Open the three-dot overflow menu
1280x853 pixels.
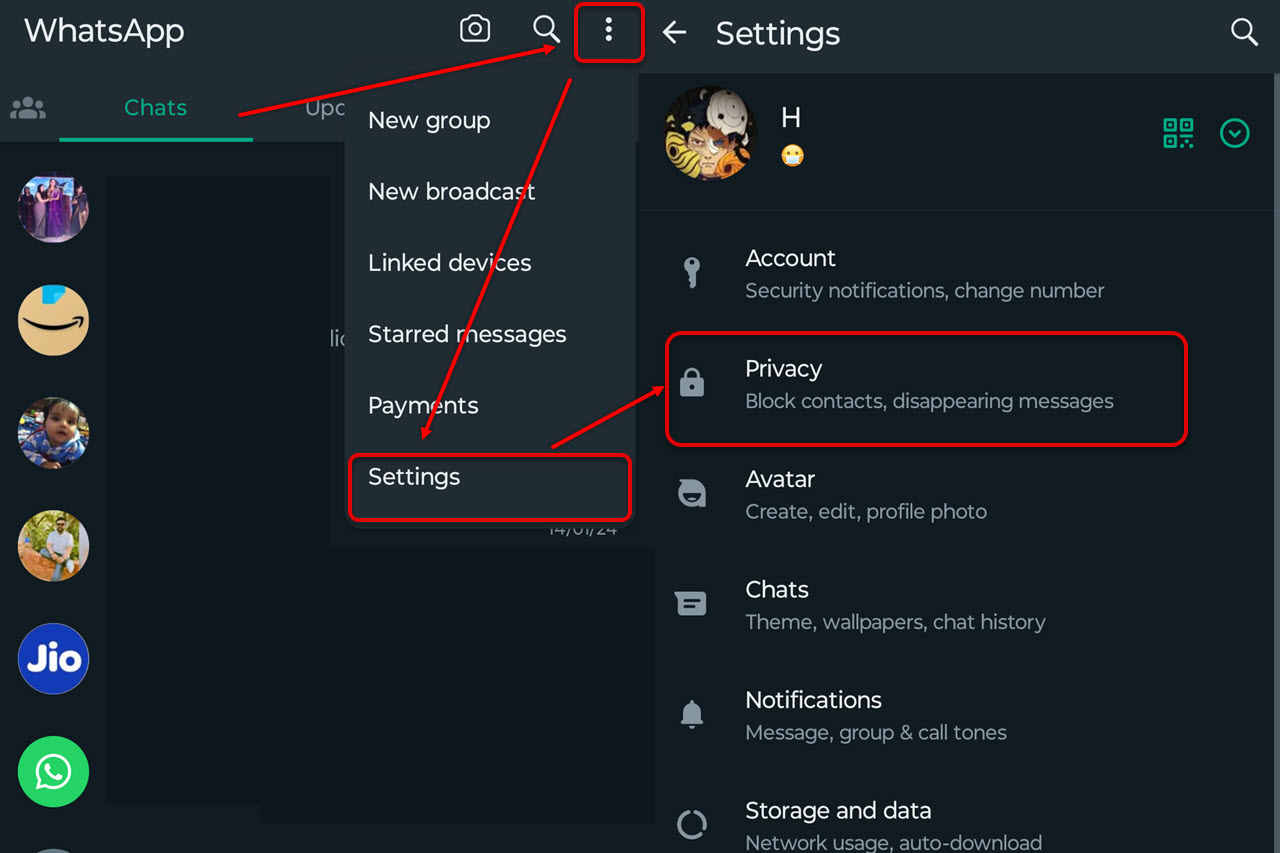coord(608,31)
